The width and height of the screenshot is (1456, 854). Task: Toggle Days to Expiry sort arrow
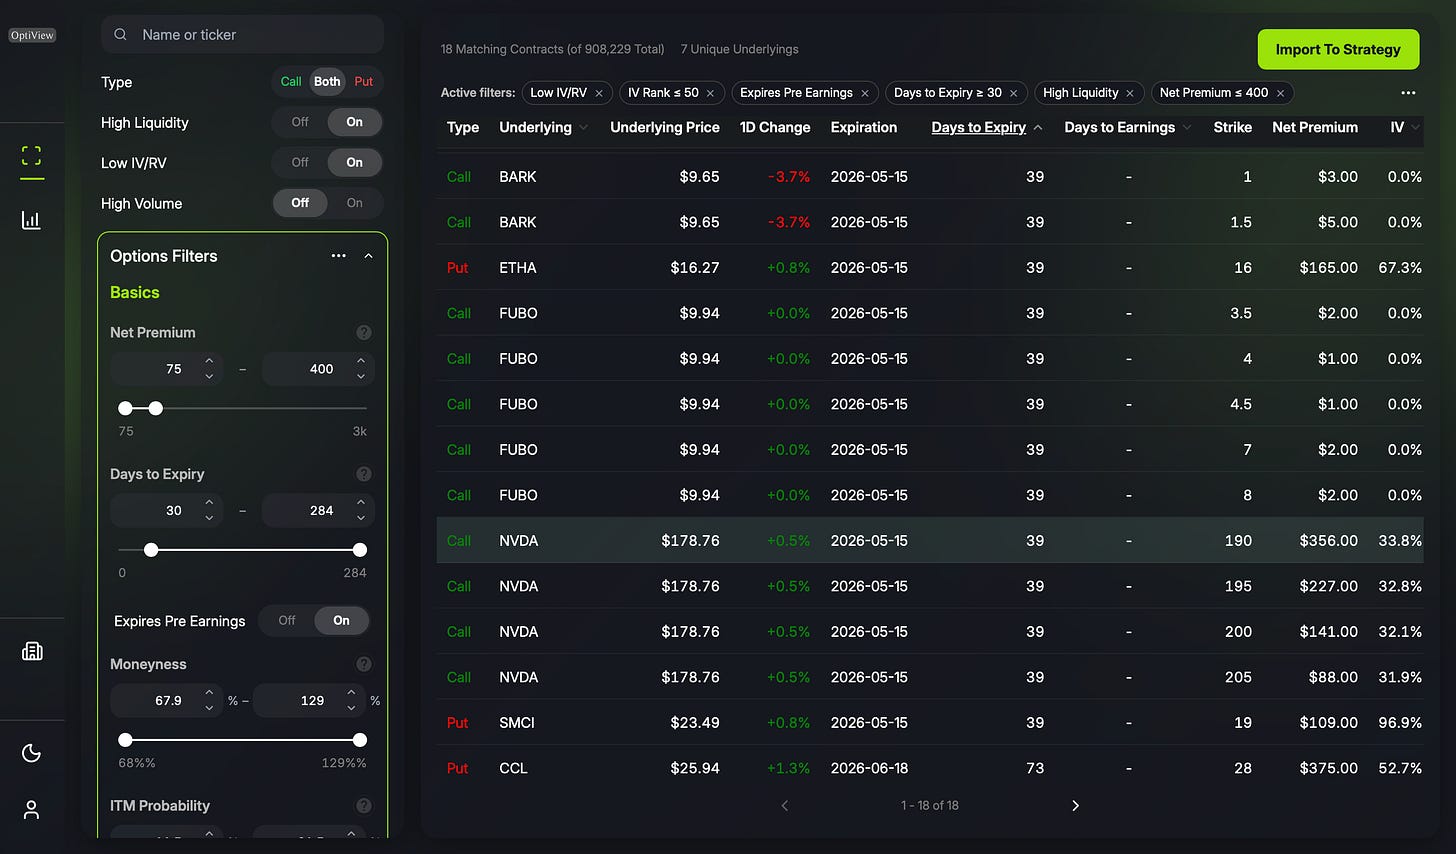point(1038,128)
